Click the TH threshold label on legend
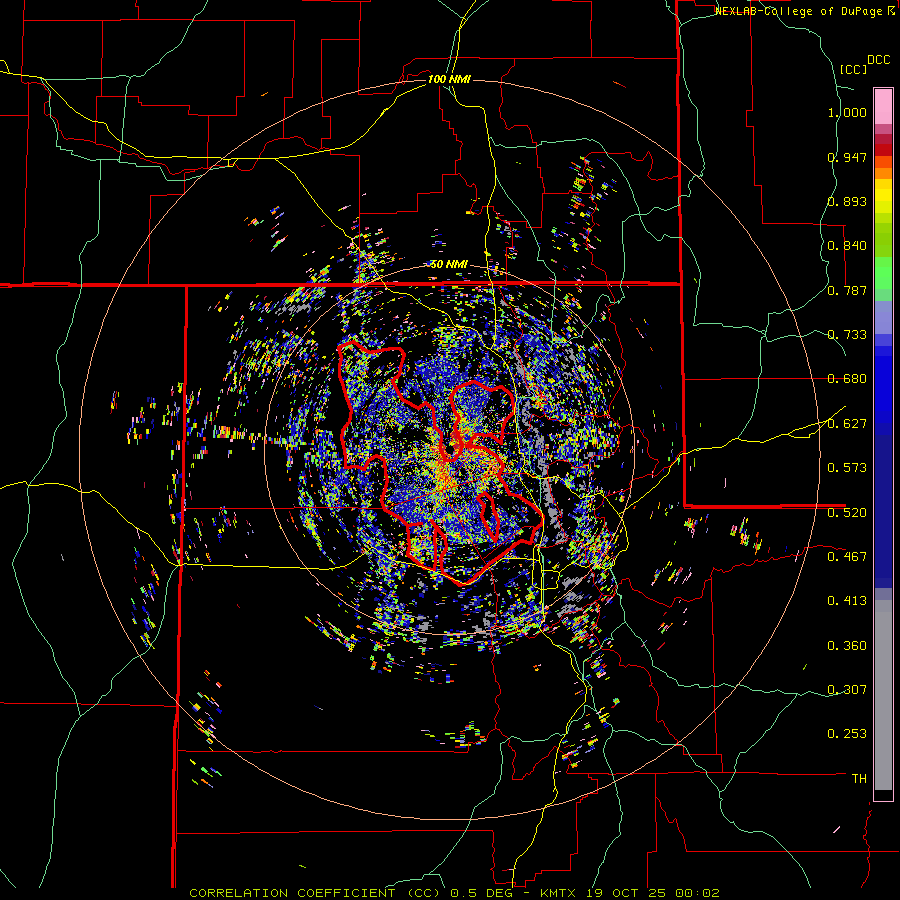Image resolution: width=900 pixels, height=900 pixels. (859, 778)
